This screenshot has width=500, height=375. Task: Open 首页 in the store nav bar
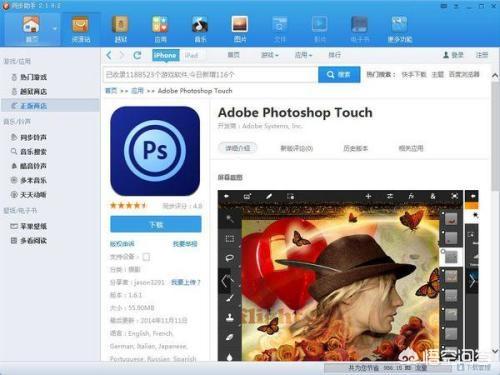(x=233, y=55)
